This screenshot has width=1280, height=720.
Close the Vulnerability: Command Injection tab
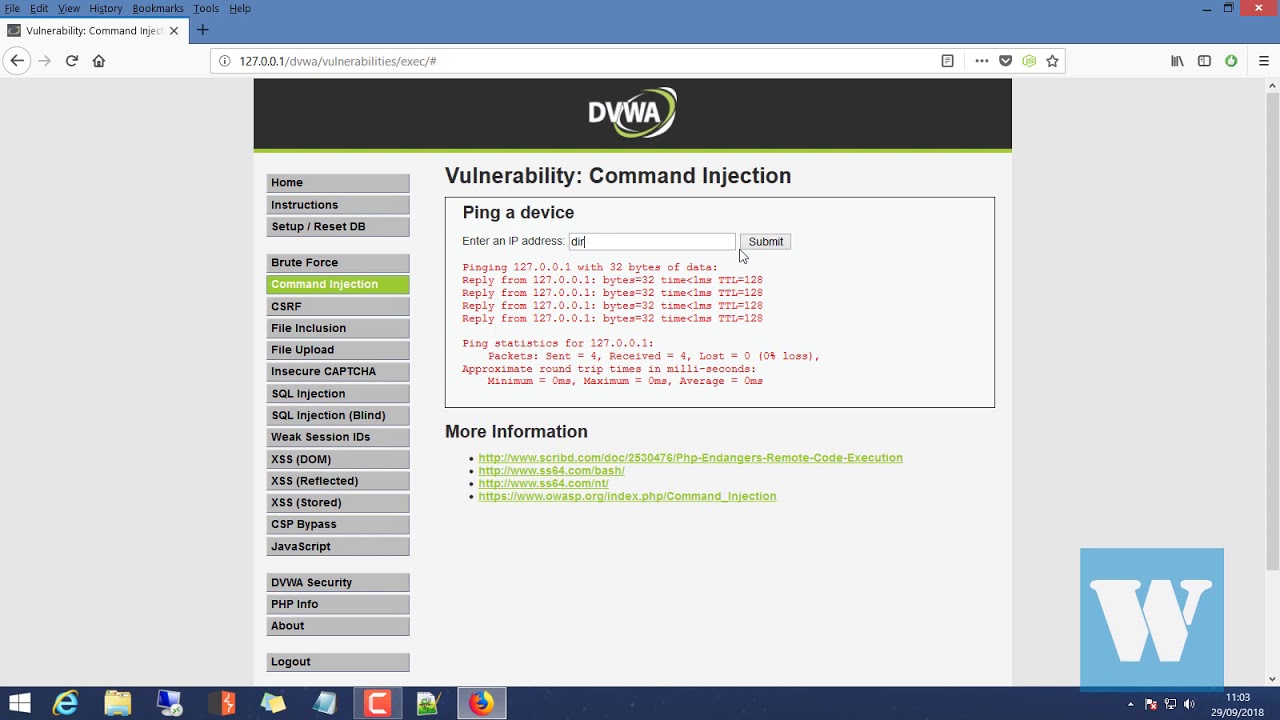(x=174, y=31)
